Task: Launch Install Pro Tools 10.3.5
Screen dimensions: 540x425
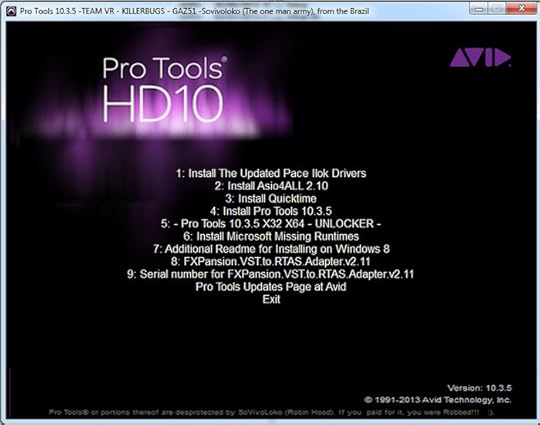Action: point(271,211)
